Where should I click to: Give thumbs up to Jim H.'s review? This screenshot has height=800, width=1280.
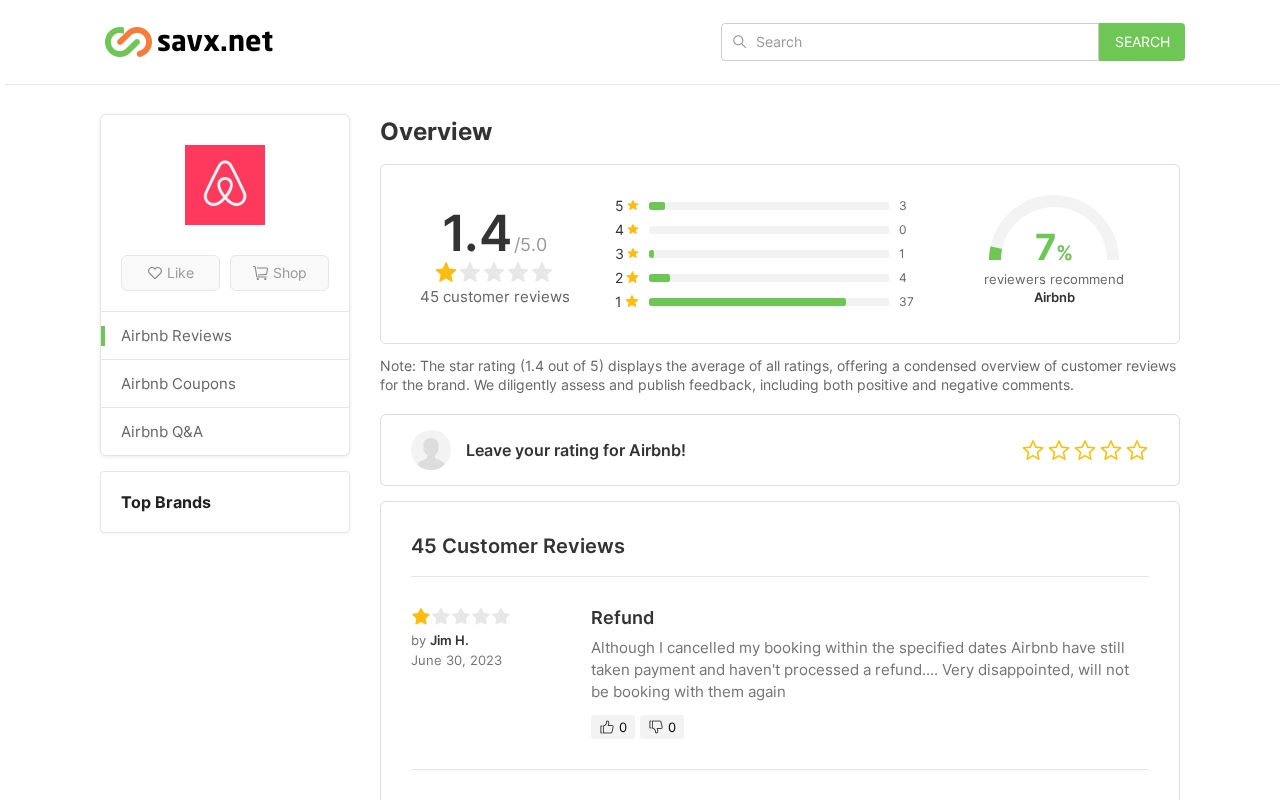click(x=613, y=727)
